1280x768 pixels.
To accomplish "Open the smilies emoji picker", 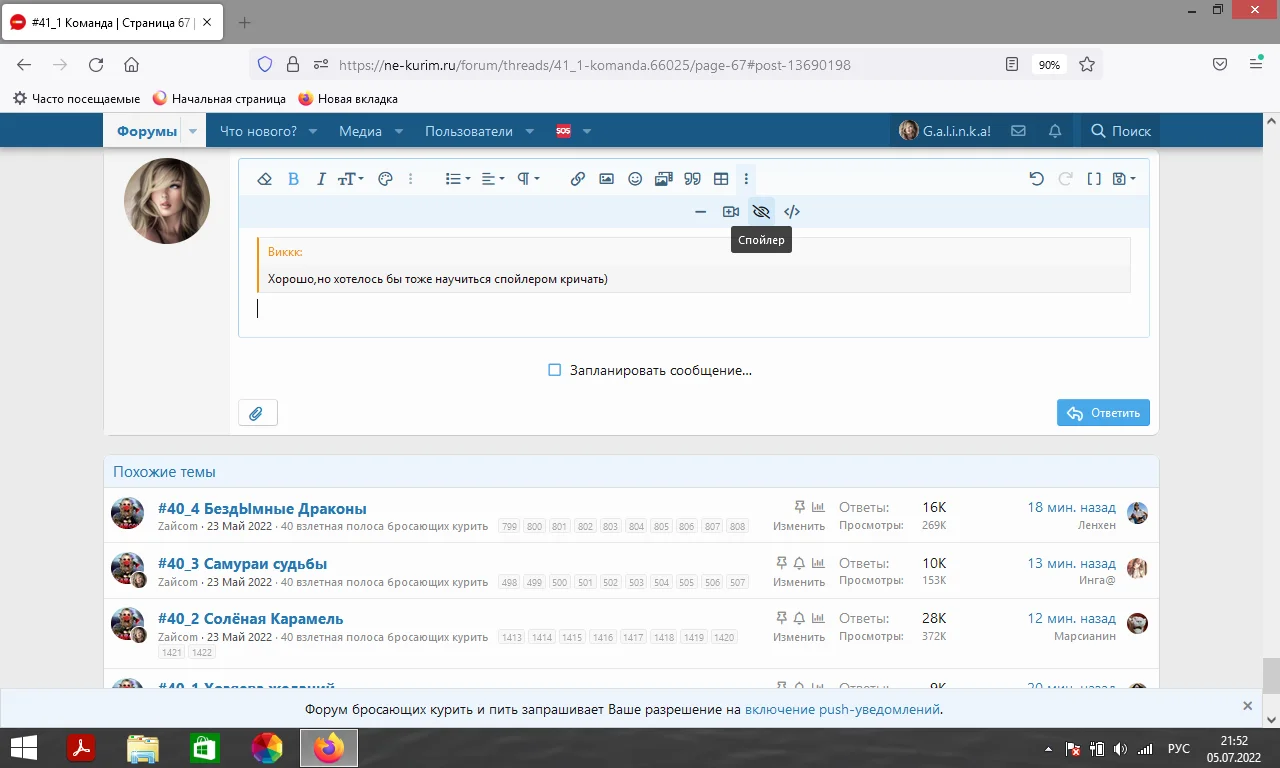I will coord(635,179).
